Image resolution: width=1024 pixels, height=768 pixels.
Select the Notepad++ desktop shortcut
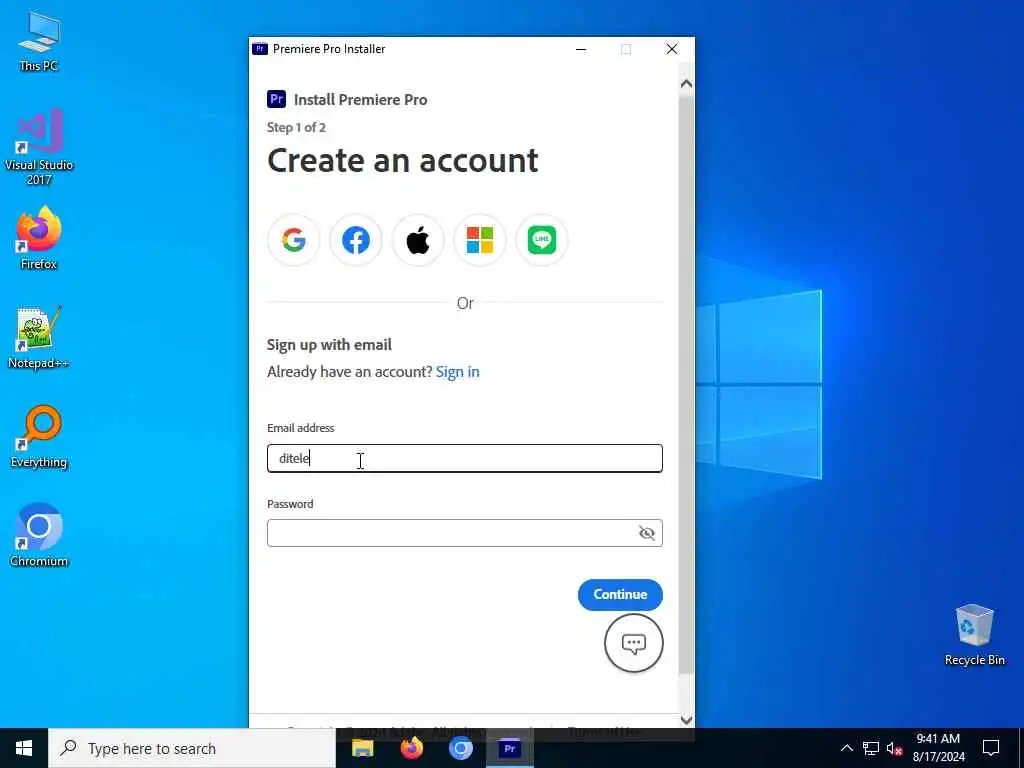[39, 338]
